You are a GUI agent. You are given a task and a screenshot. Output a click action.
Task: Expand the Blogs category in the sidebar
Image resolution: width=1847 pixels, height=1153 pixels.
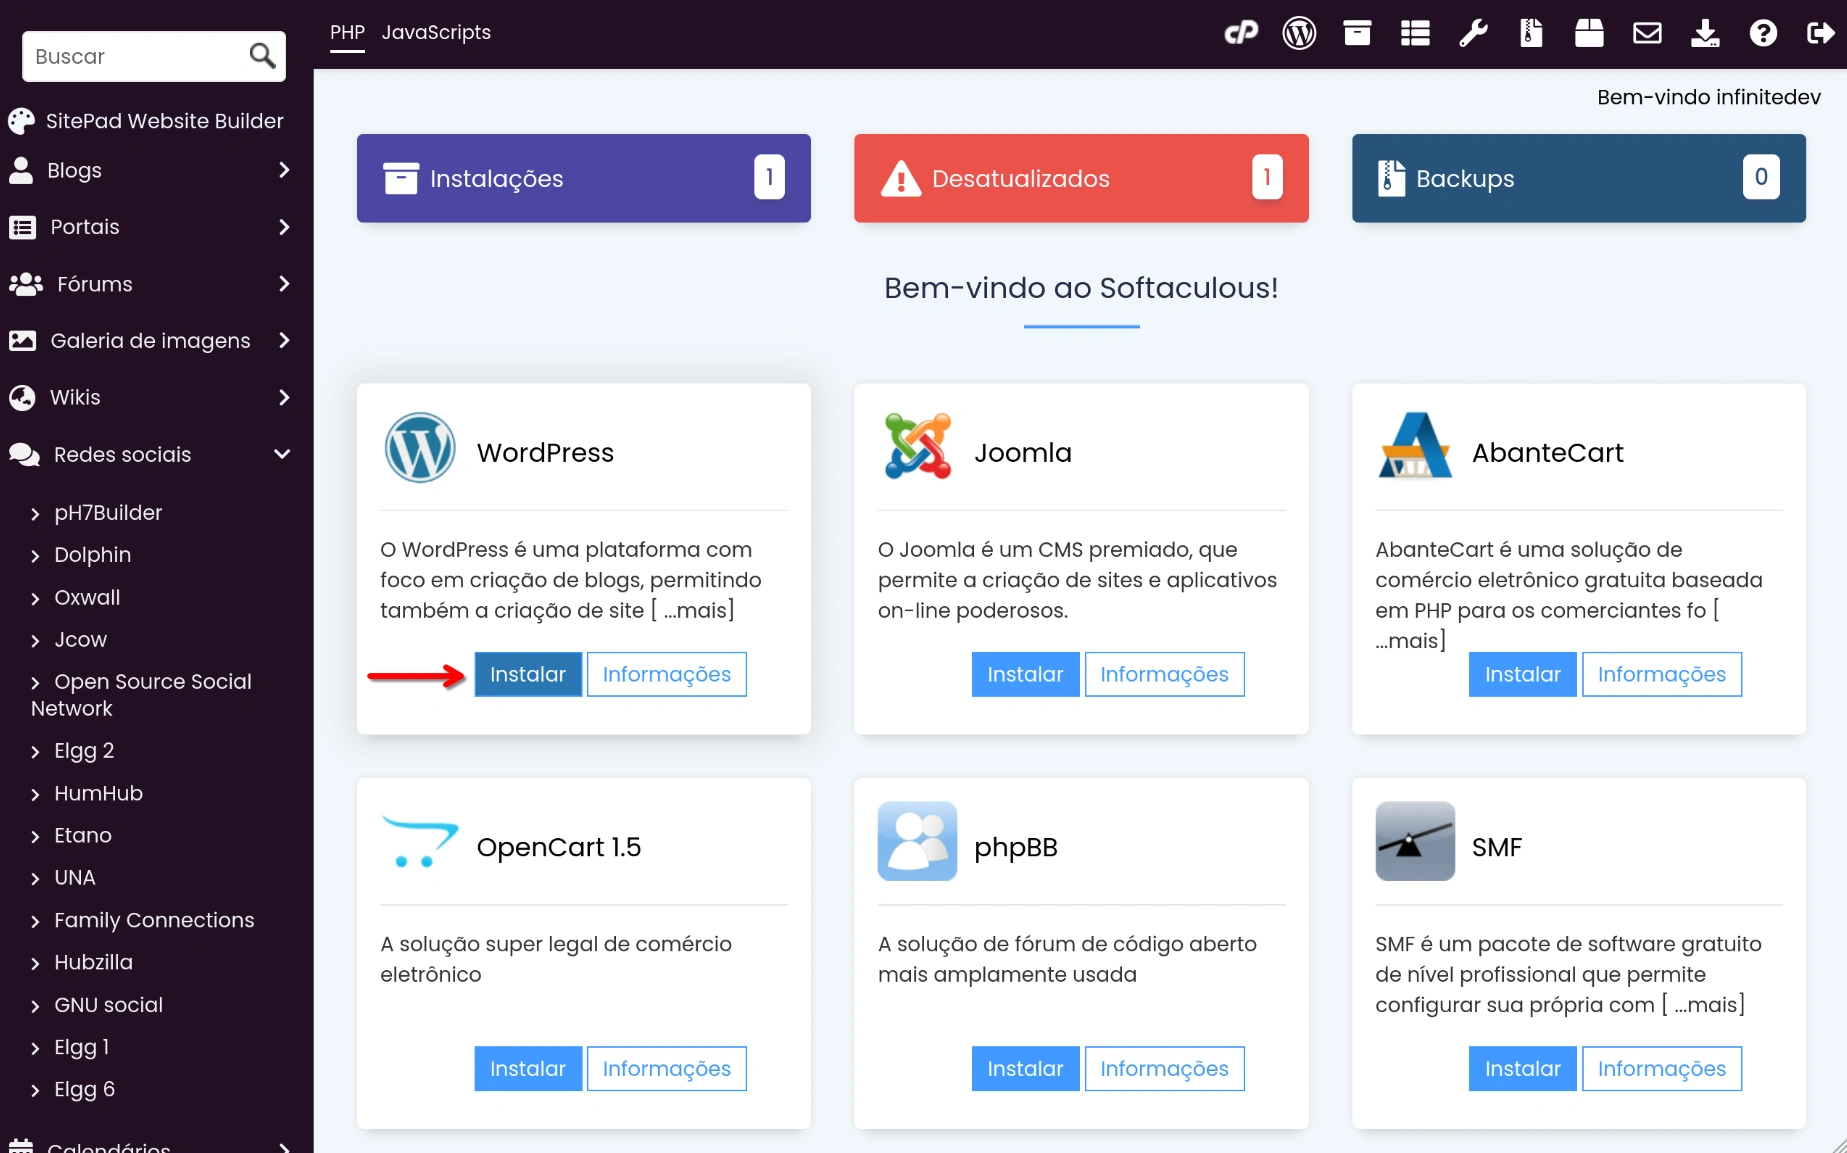[283, 170]
